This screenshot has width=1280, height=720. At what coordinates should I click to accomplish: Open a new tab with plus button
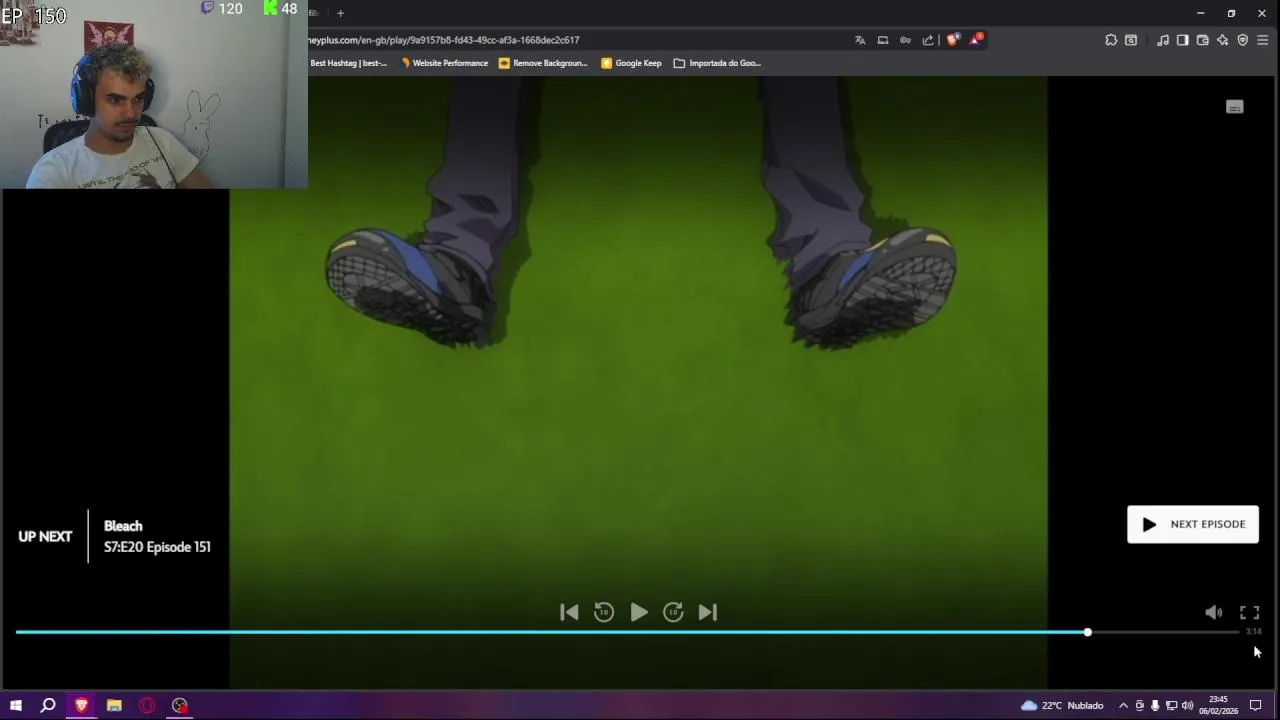[340, 13]
